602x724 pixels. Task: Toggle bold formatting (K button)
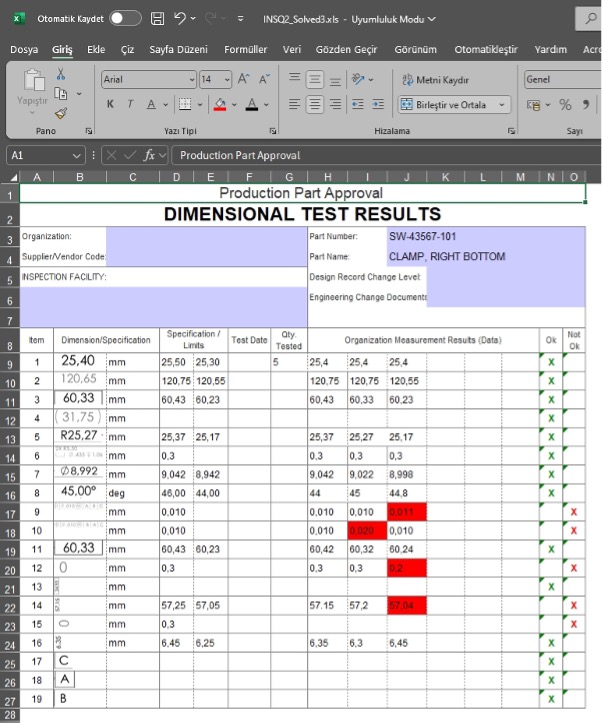pyautogui.click(x=110, y=104)
